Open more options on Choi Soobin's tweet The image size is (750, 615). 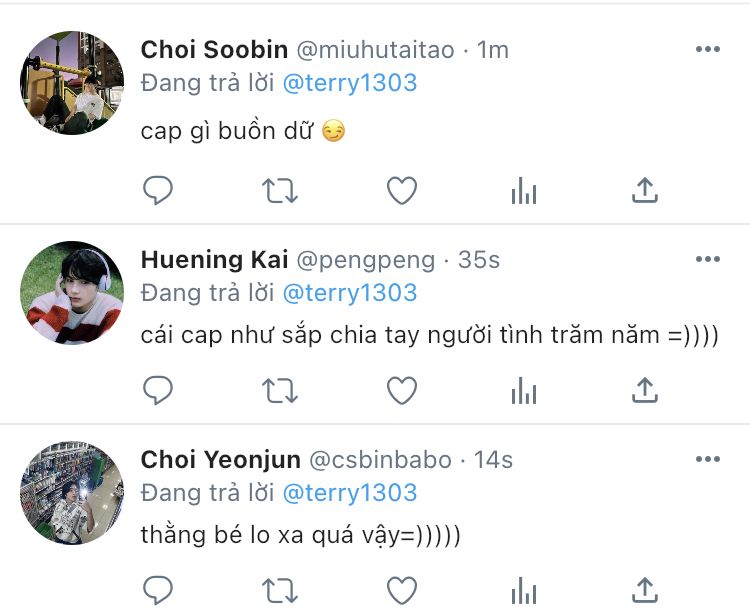click(x=708, y=50)
